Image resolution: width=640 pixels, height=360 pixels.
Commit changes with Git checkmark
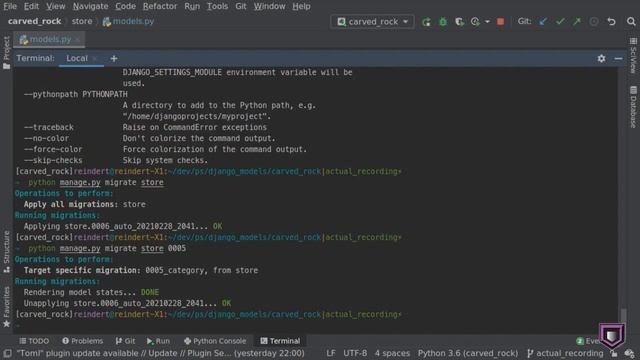560,22
